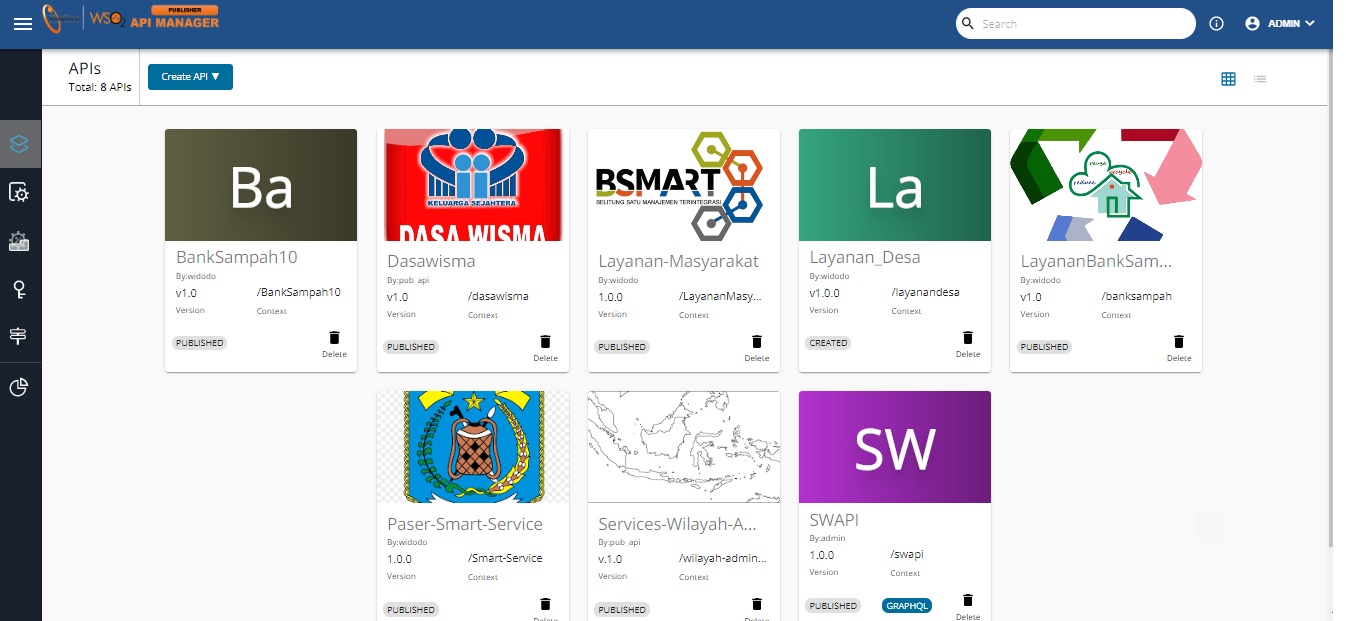The height and width of the screenshot is (621, 1346).
Task: Click the Dasawisma logo thumbnail
Action: click(x=472, y=185)
